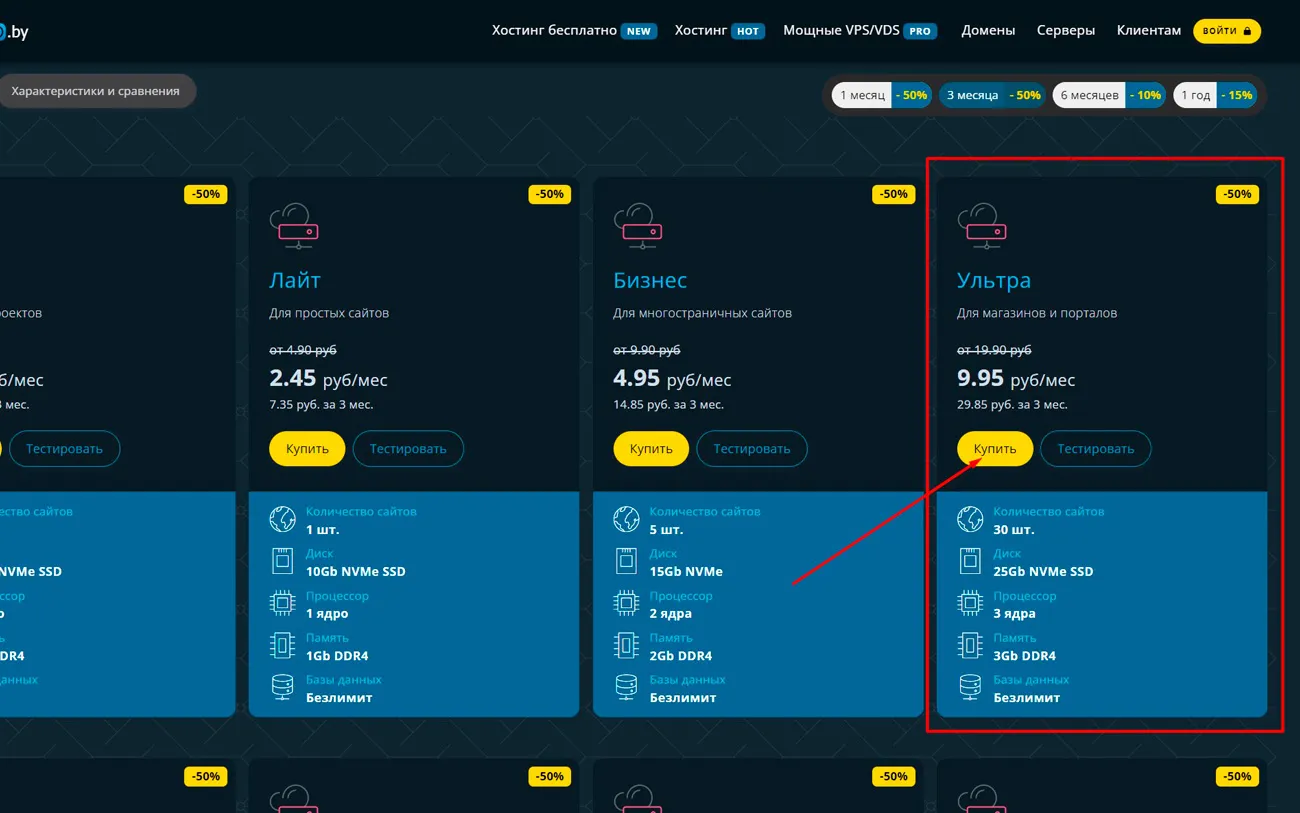
Task: Click the -50% badge on Ультра card
Action: click(x=1238, y=194)
